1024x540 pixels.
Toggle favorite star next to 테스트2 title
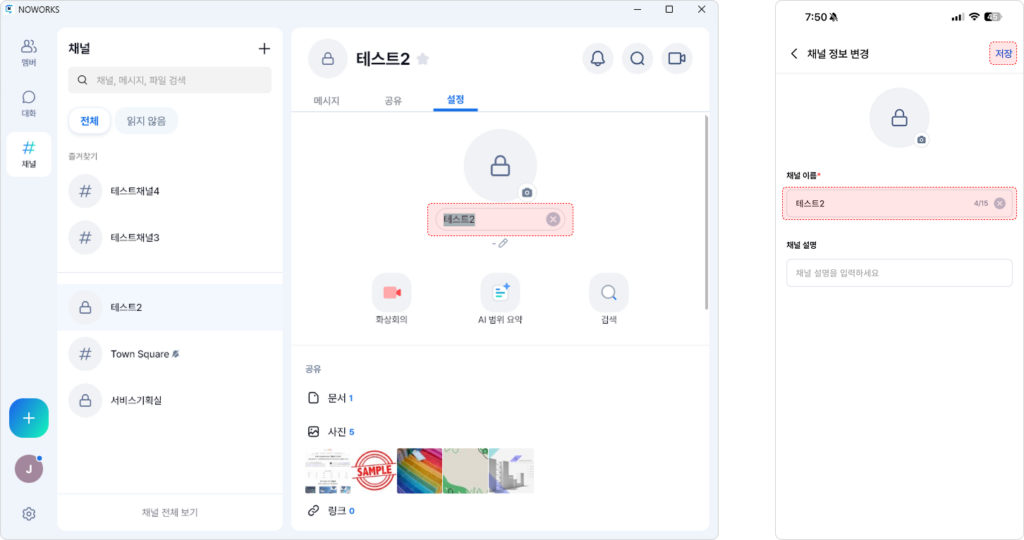[423, 59]
